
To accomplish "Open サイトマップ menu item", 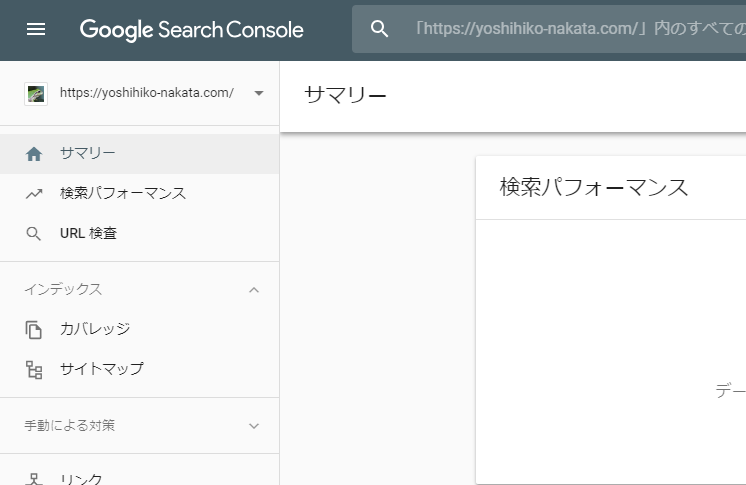I will click(139, 369).
